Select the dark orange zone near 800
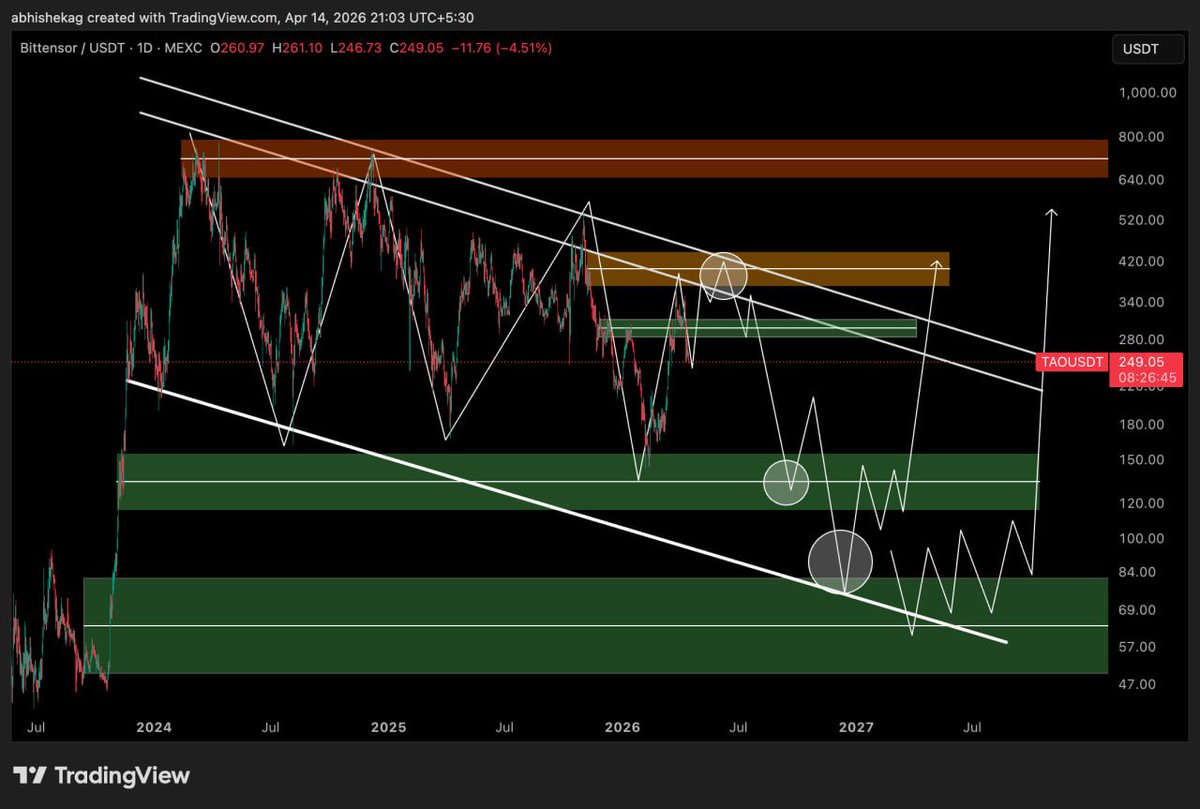1200x809 pixels. pyautogui.click(x=644, y=159)
